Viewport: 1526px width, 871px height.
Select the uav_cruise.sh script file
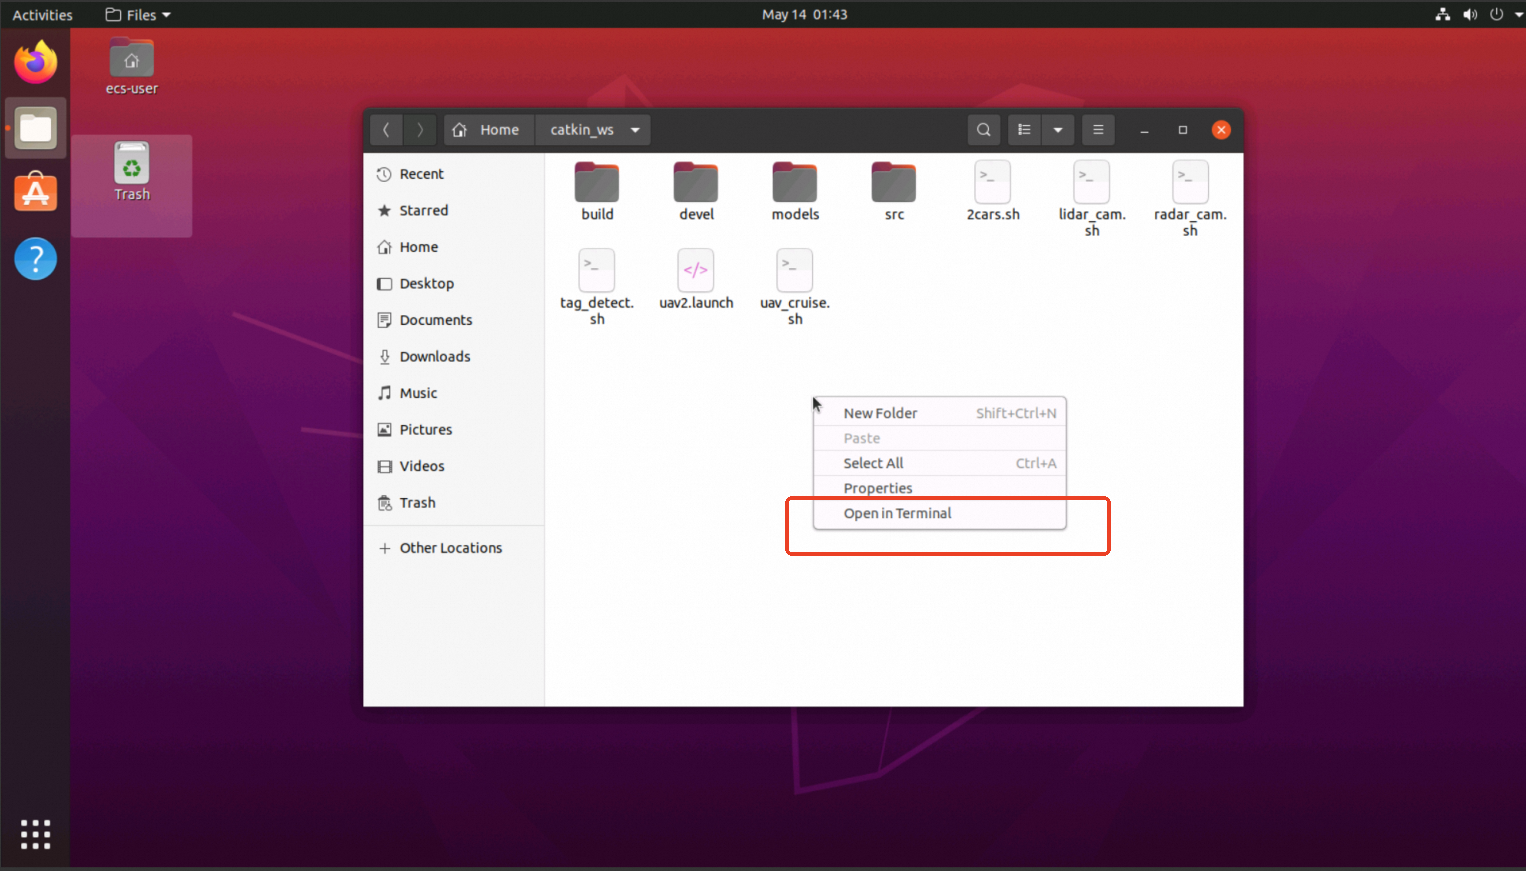(795, 287)
